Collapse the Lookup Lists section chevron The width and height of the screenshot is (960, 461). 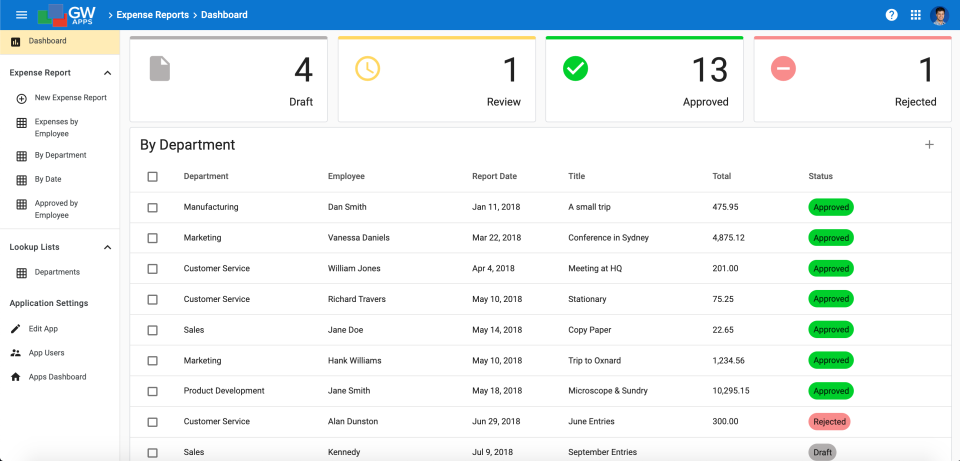pos(108,247)
